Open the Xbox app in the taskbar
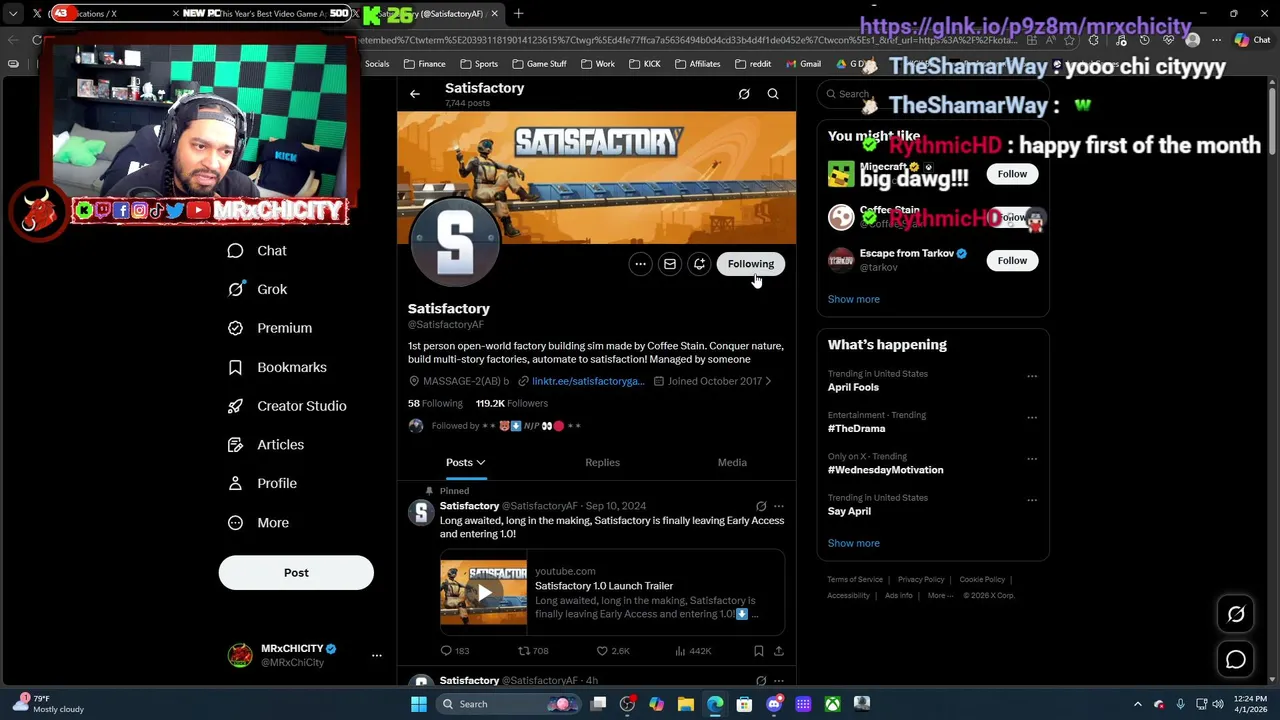This screenshot has height=720, width=1280. click(x=832, y=704)
